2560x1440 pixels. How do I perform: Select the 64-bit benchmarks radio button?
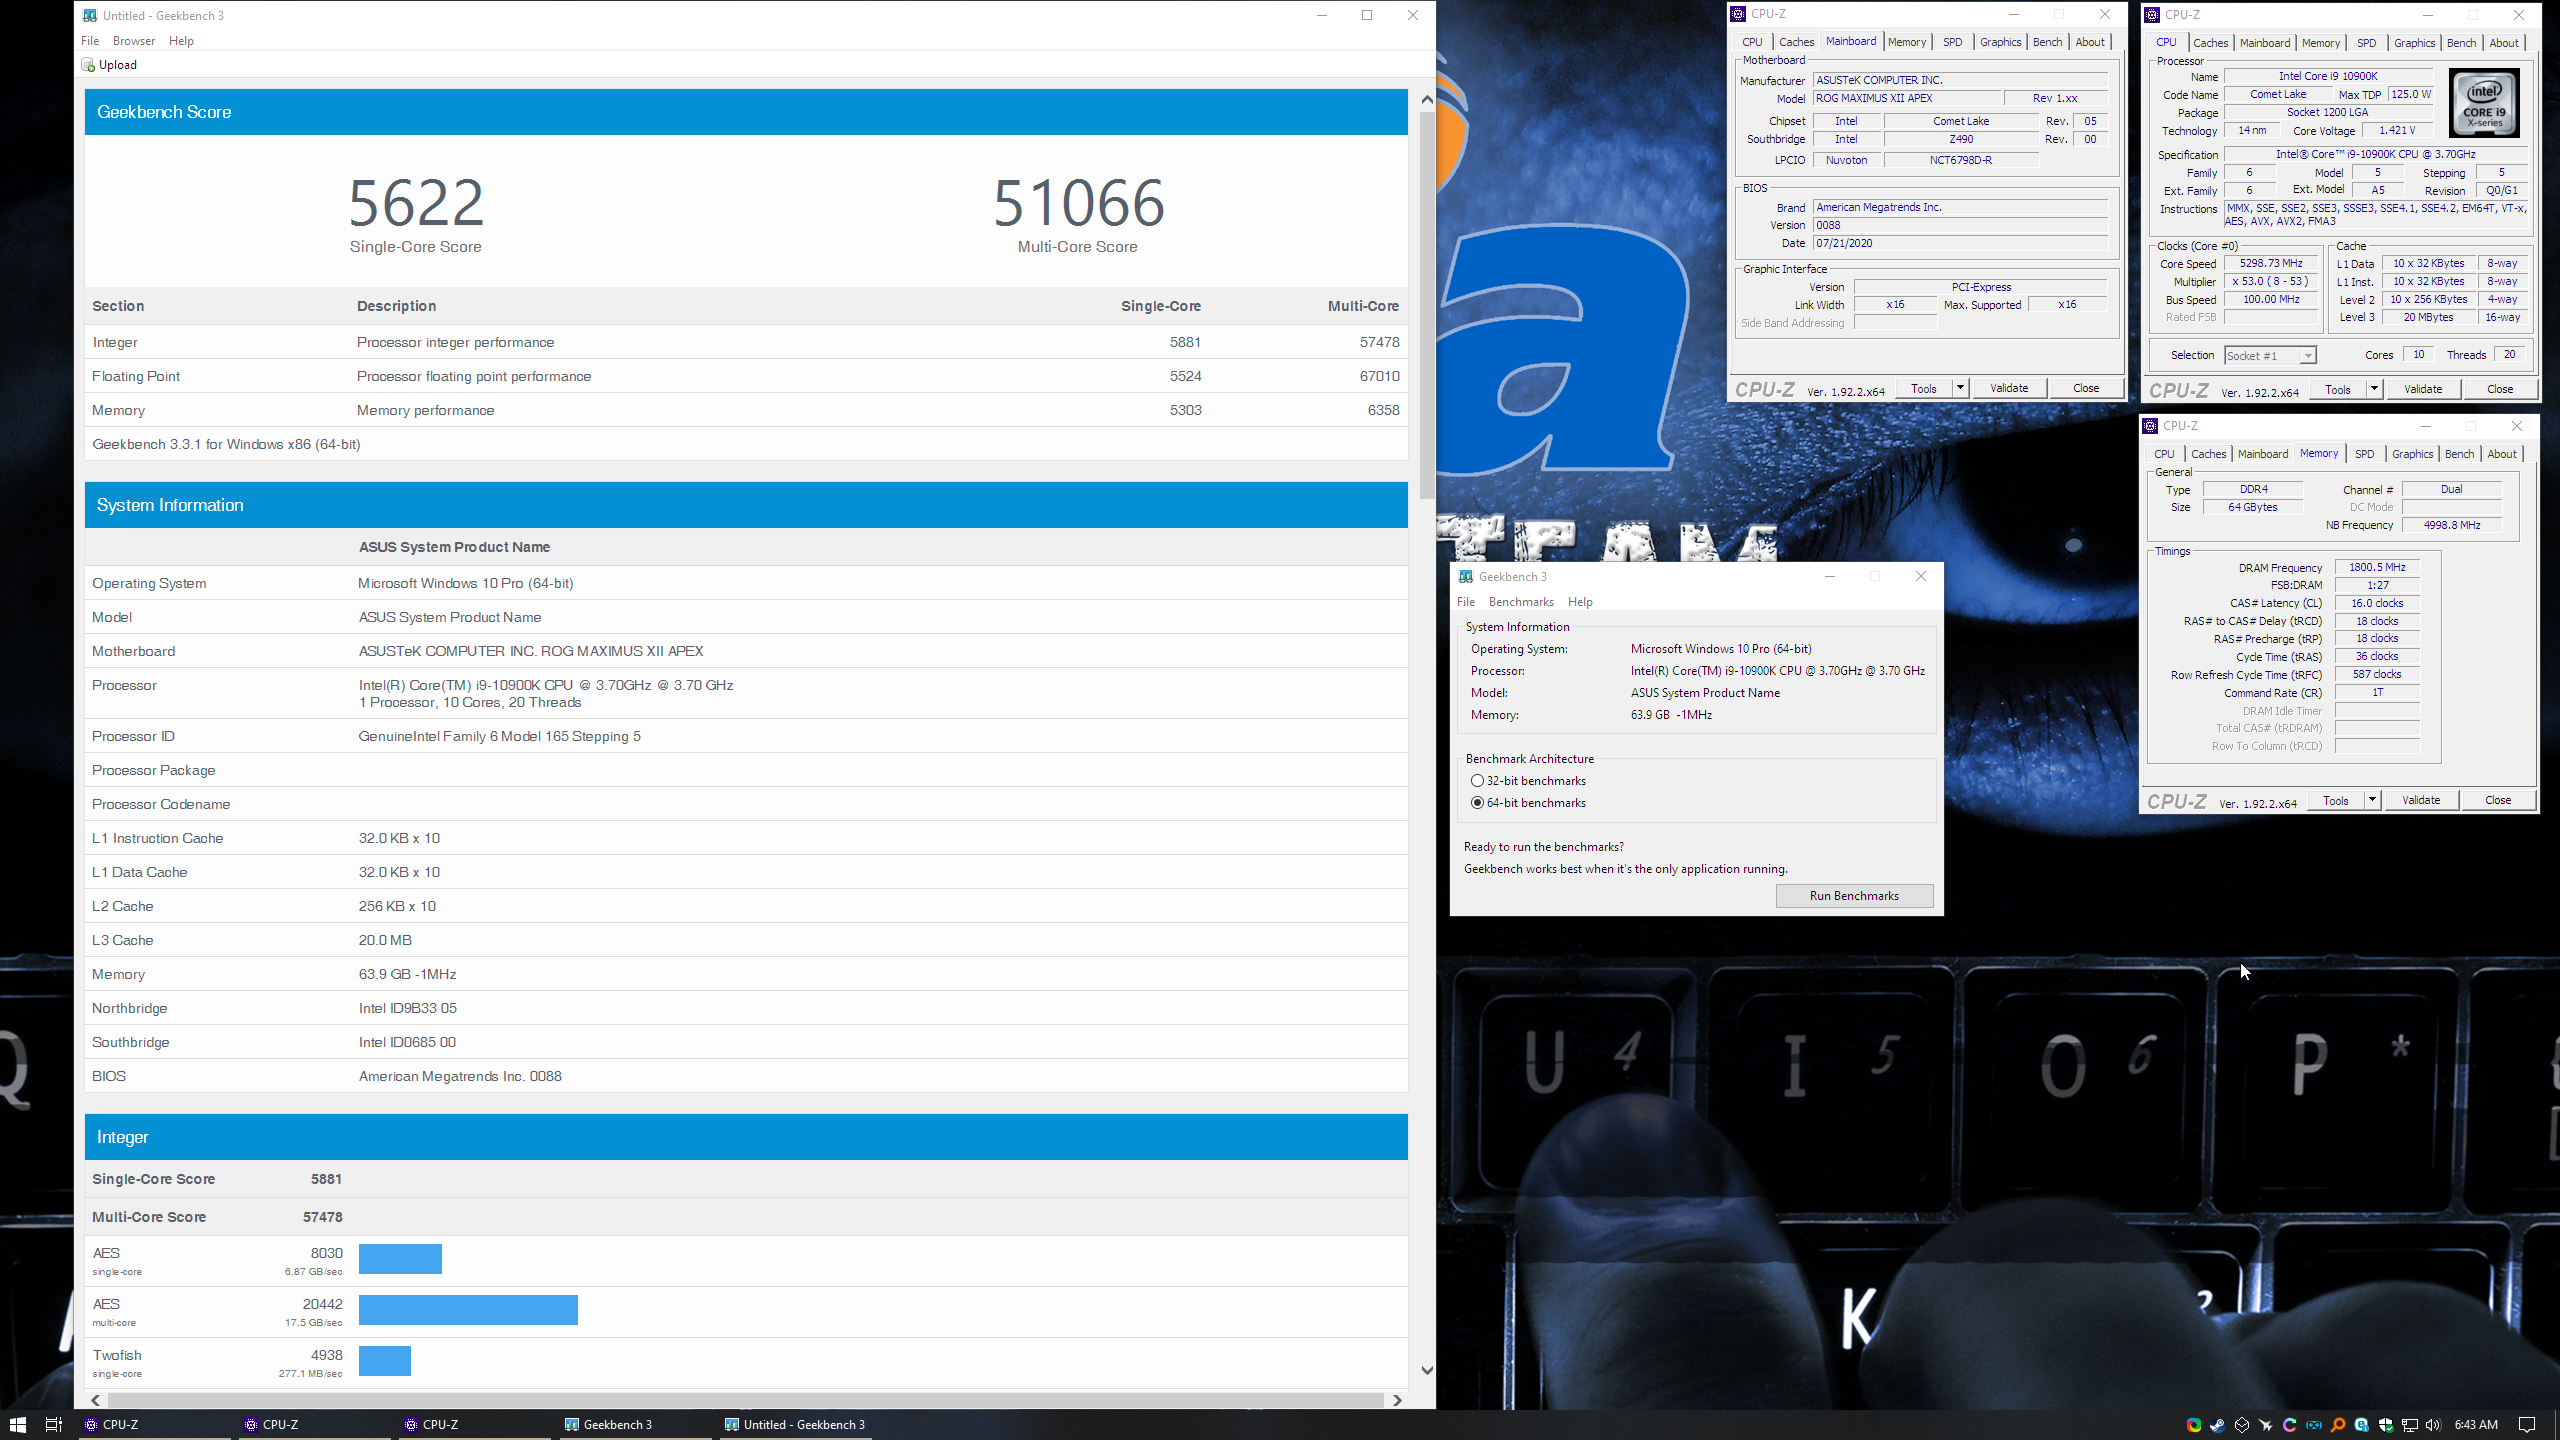coord(1477,803)
